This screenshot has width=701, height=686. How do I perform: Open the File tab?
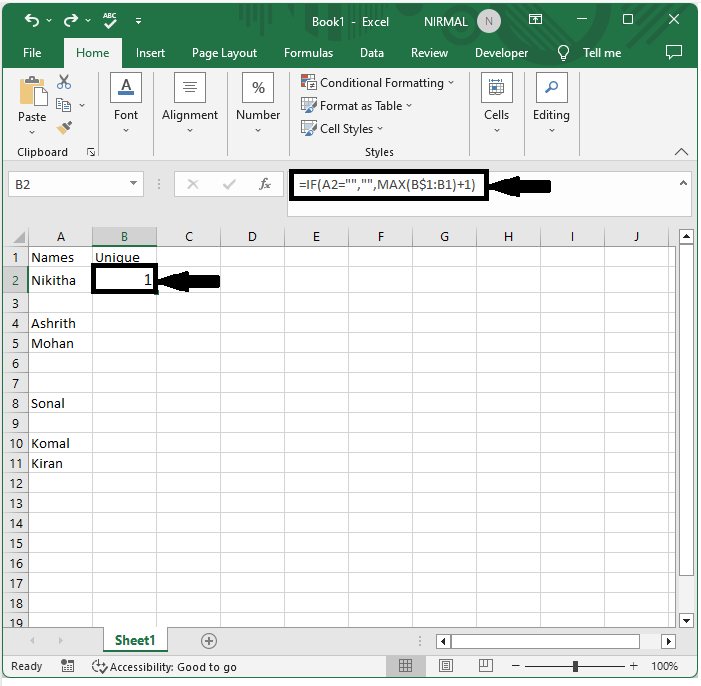32,53
